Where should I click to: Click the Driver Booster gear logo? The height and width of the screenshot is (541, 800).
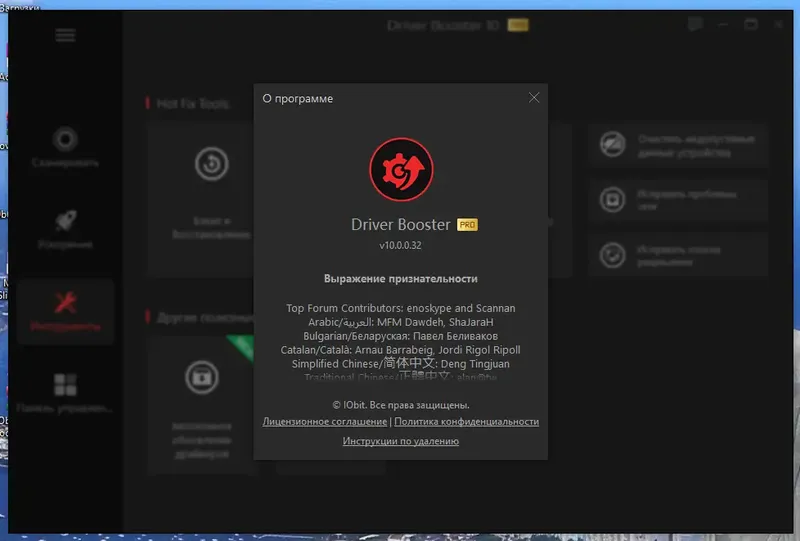coord(402,169)
